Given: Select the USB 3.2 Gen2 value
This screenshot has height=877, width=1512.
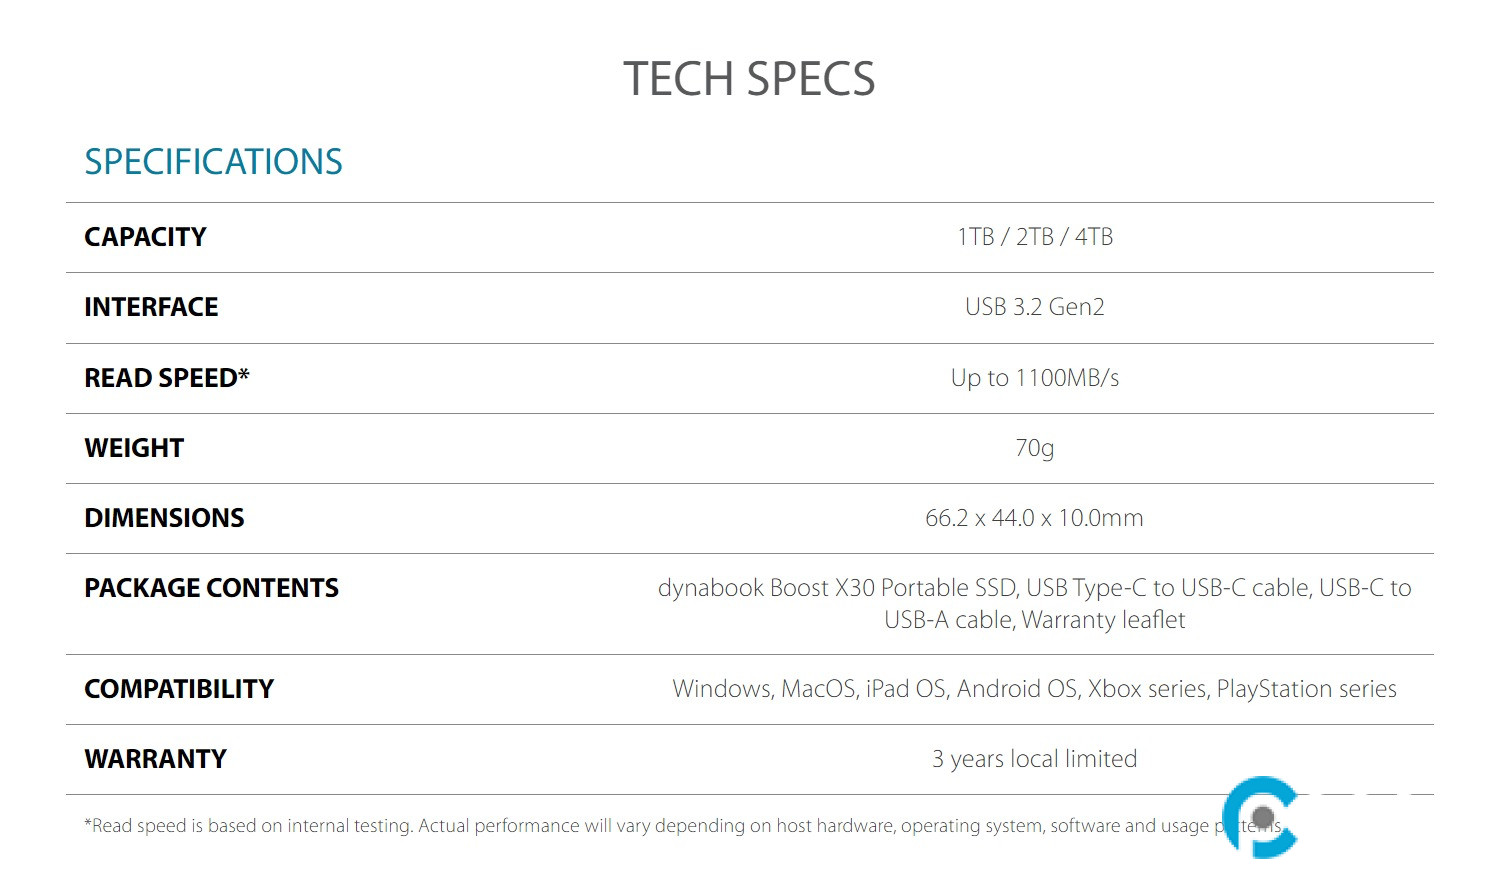Looking at the screenshot, I should 1034,307.
